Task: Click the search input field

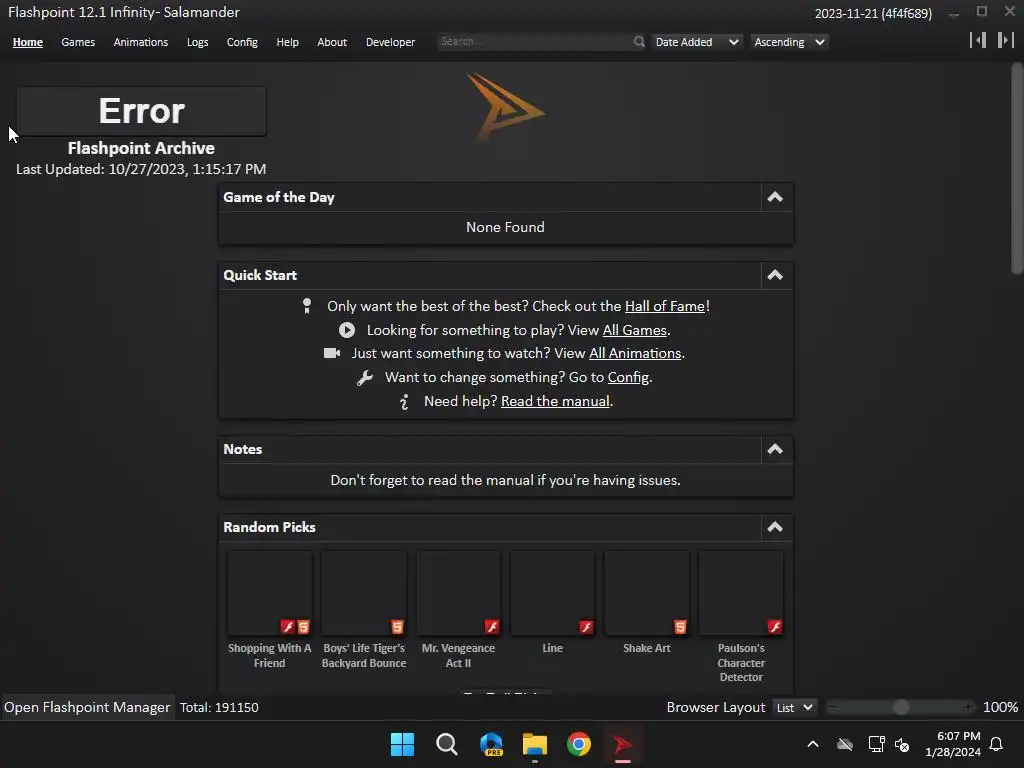Action: tap(536, 42)
